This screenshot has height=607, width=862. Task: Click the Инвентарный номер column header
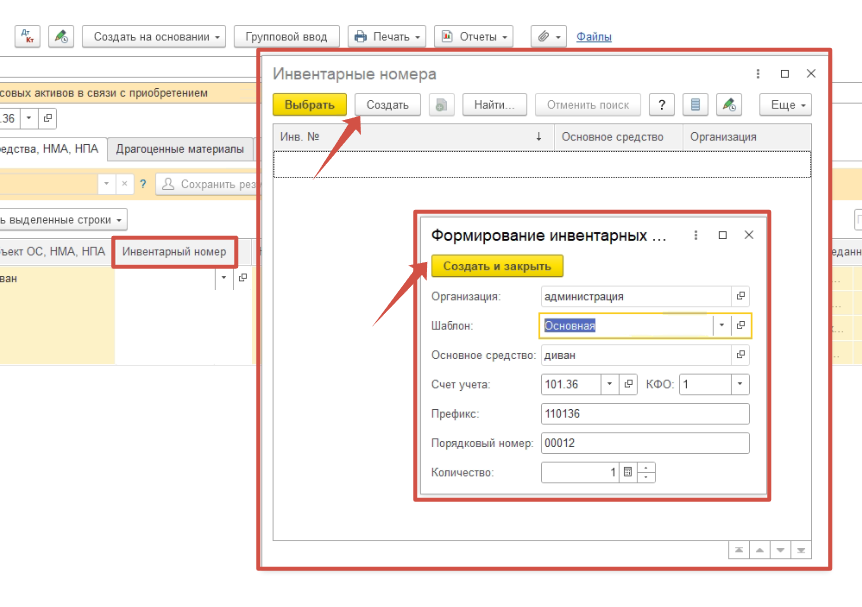click(174, 252)
